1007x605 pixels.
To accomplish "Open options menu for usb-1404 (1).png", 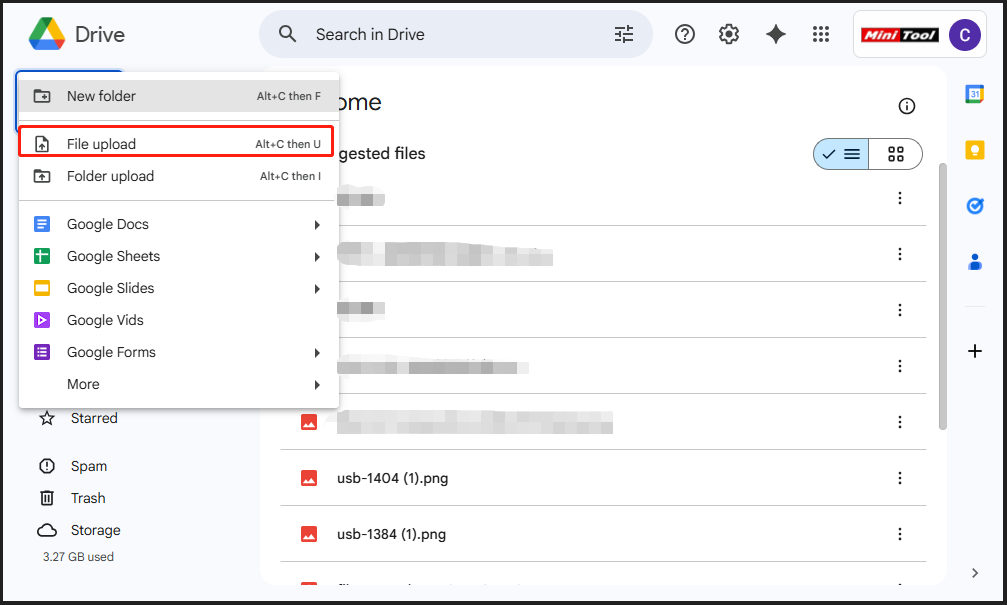I will click(x=899, y=478).
